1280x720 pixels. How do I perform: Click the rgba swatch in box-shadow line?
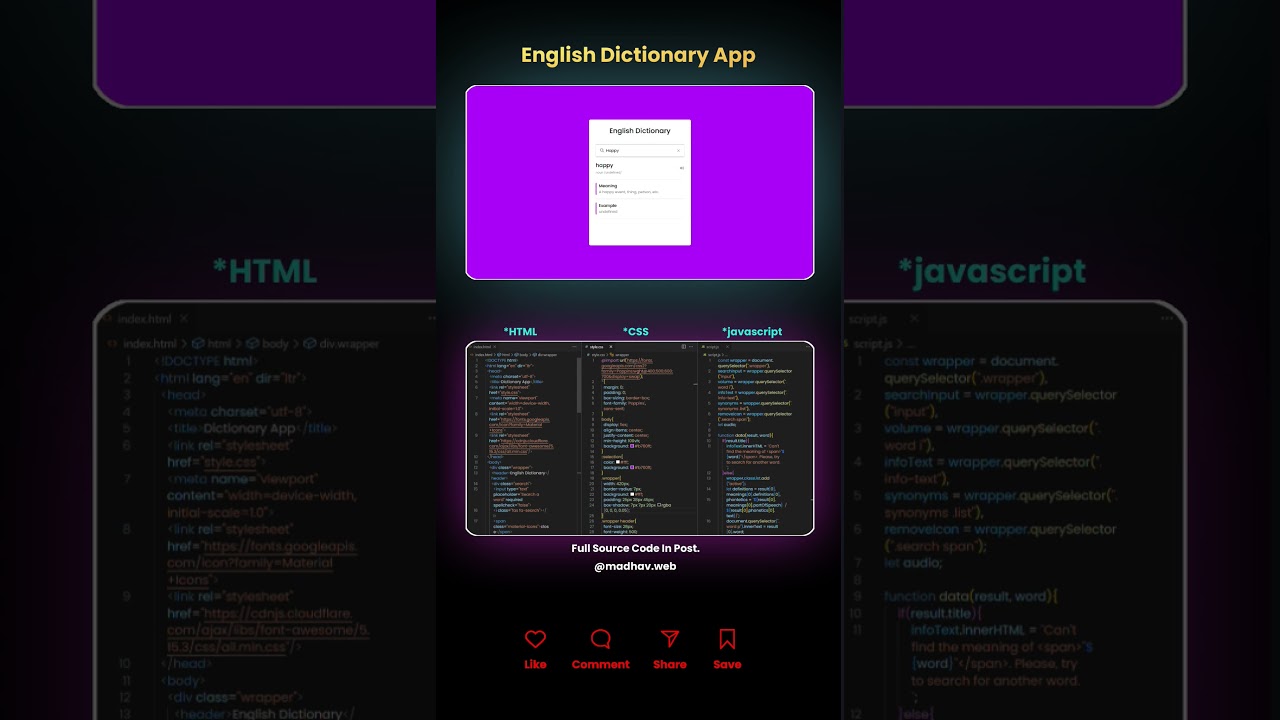pos(660,505)
